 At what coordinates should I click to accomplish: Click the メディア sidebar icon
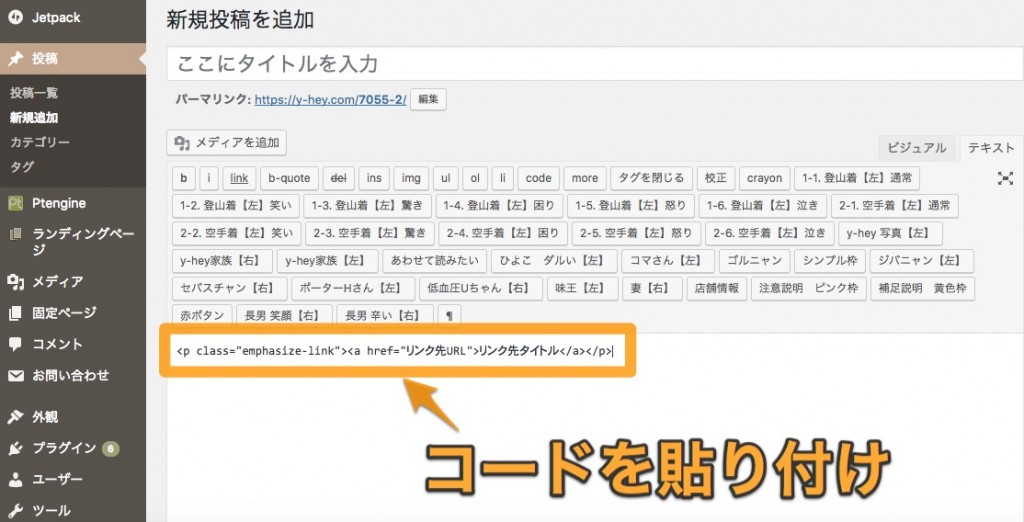click(x=15, y=282)
